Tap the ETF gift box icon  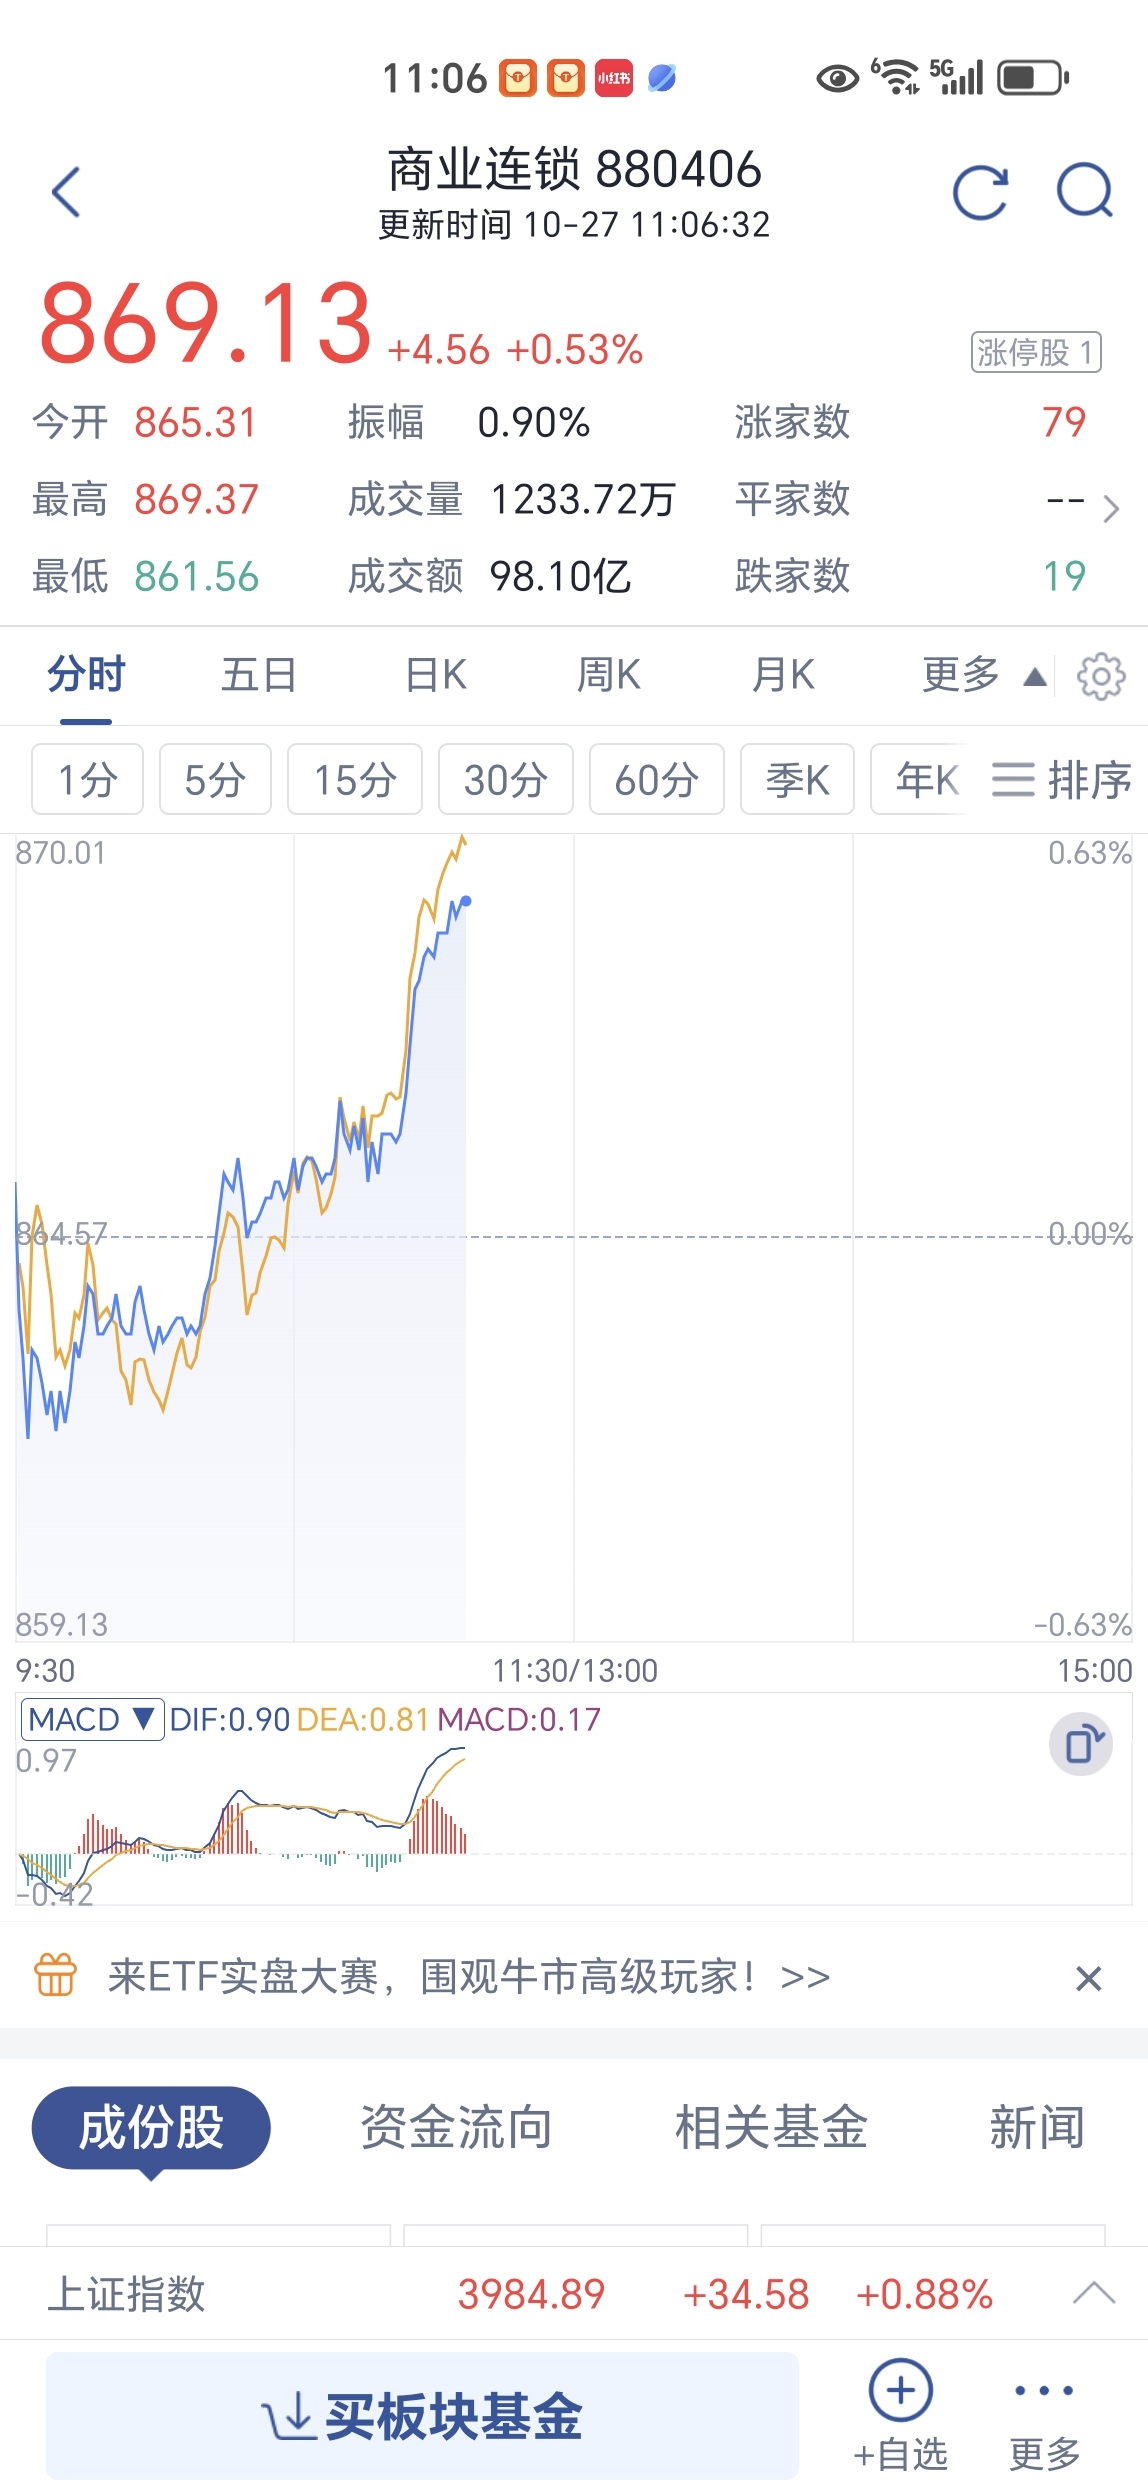pyautogui.click(x=56, y=1976)
